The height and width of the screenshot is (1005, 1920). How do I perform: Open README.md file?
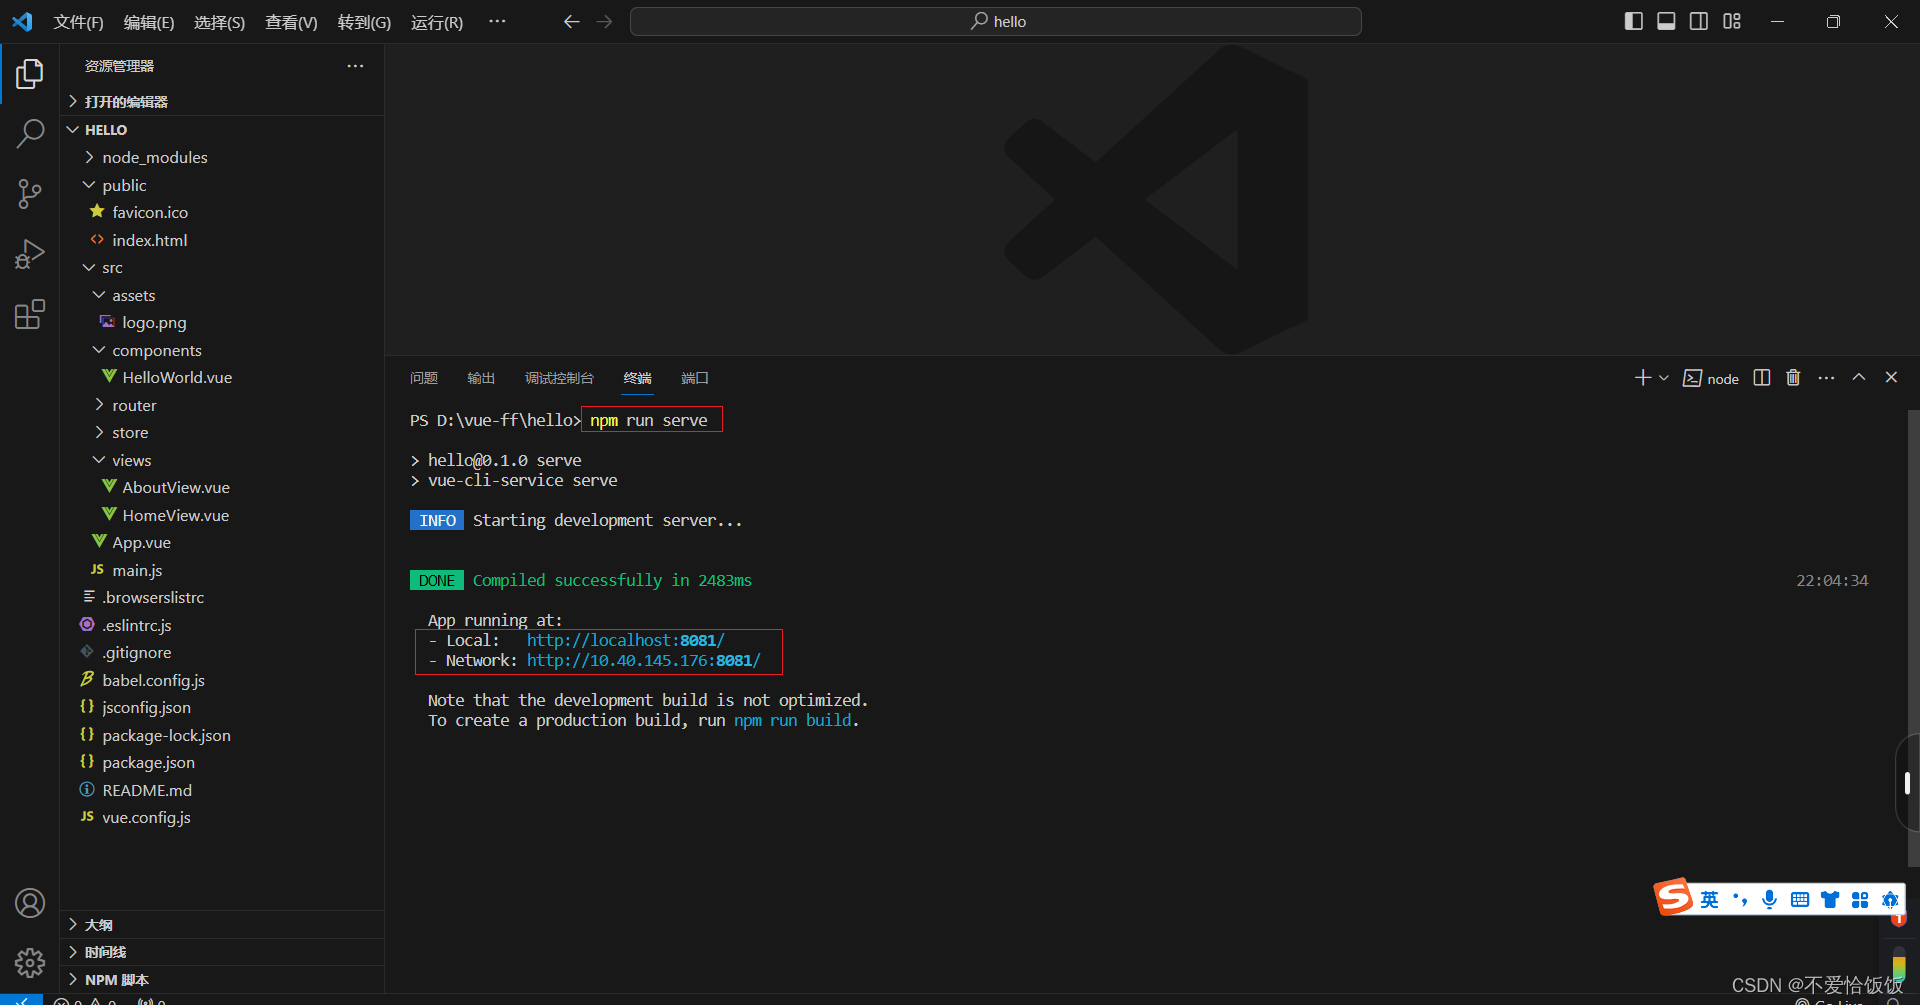pos(222,790)
